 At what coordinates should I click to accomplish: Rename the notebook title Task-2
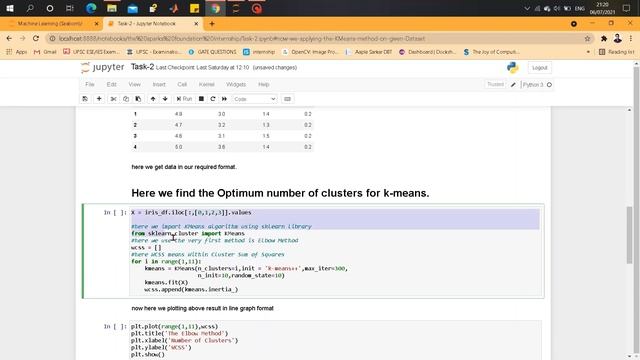(142, 67)
